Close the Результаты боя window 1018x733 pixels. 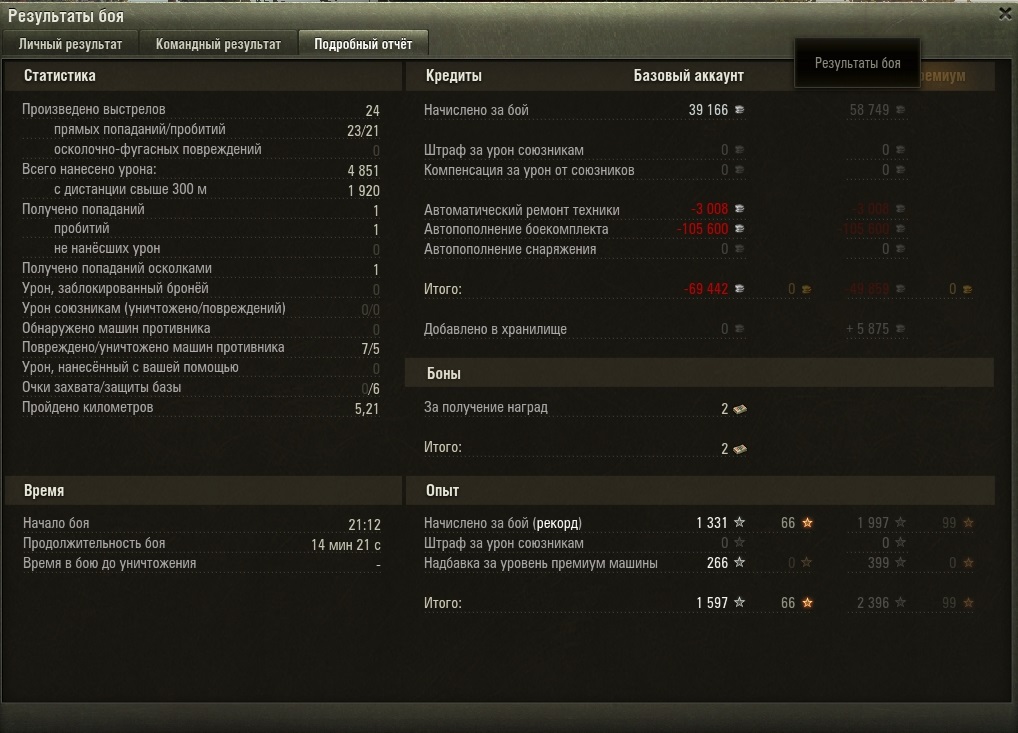tap(1006, 14)
